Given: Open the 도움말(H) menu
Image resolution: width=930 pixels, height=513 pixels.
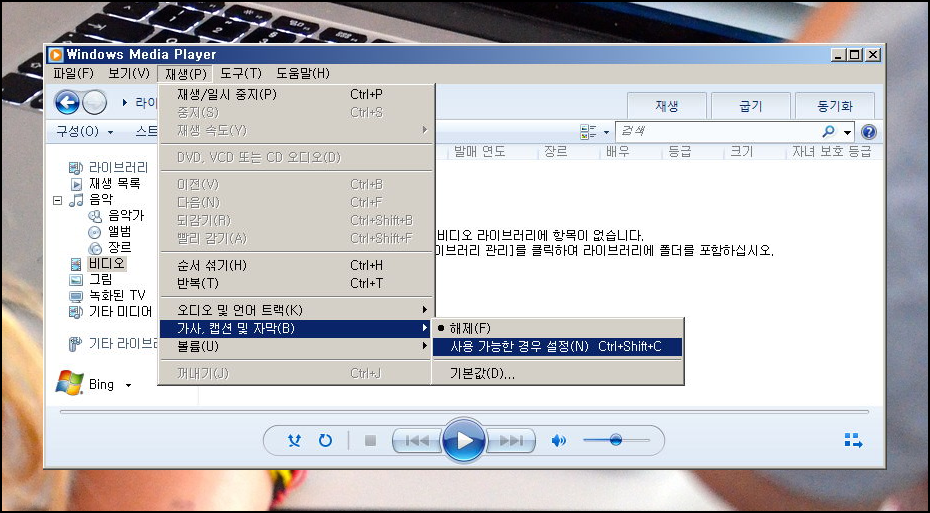Looking at the screenshot, I should point(302,74).
